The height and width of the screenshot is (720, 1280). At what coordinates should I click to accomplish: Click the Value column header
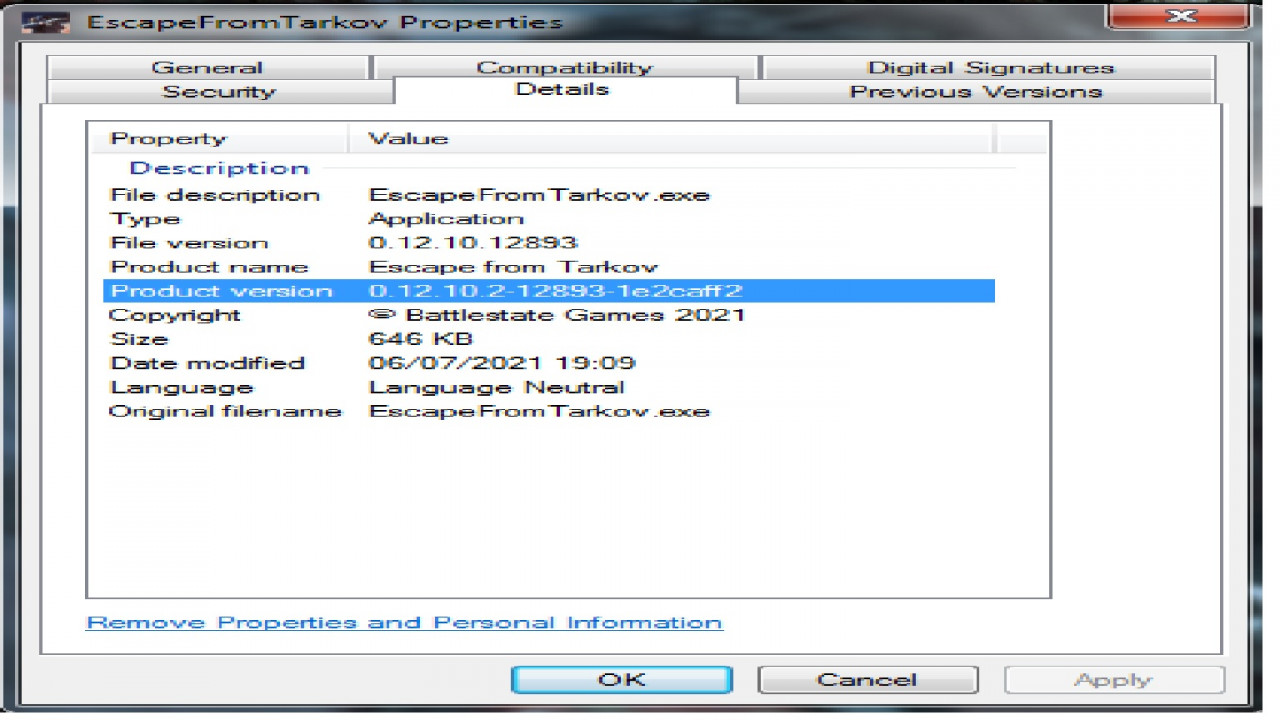(x=671, y=139)
